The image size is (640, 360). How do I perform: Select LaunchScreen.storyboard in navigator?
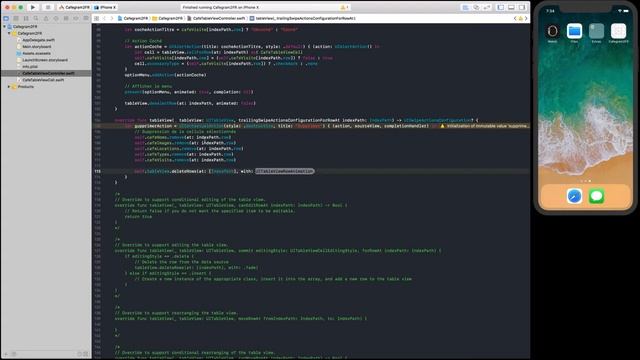pos(45,60)
